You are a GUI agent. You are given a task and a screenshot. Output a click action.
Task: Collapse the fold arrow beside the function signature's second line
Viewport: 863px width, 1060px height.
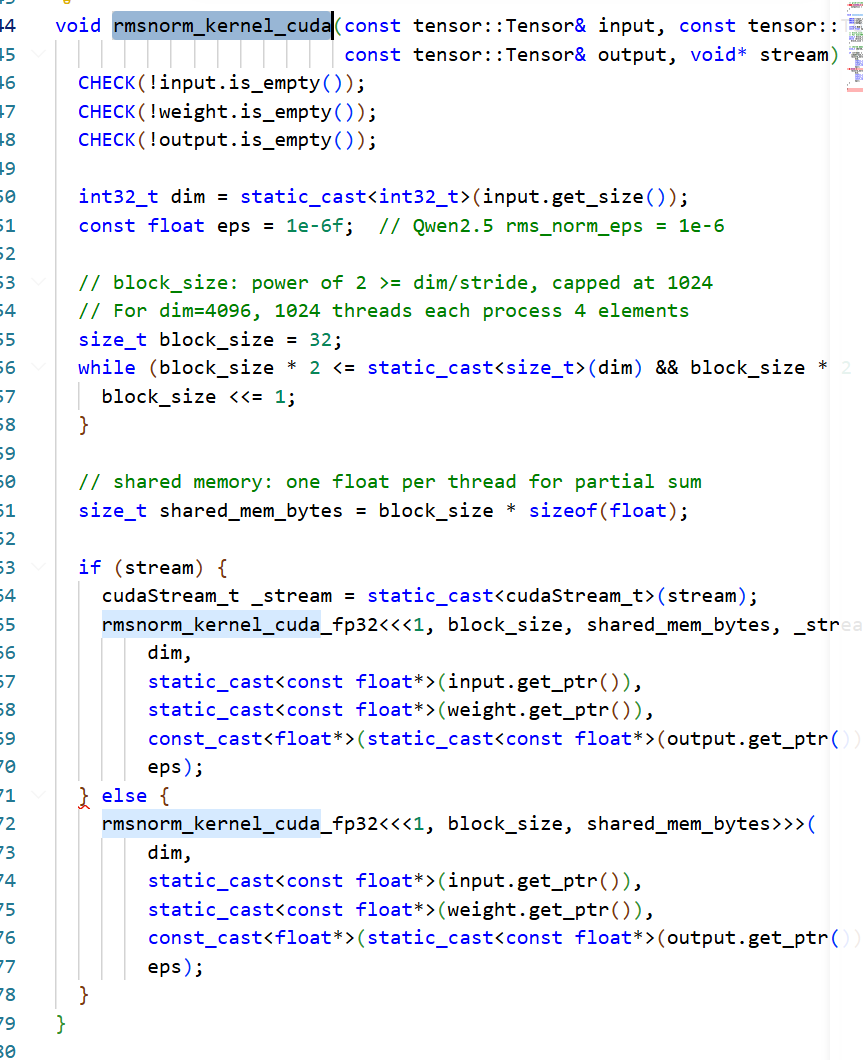[x=39, y=53]
